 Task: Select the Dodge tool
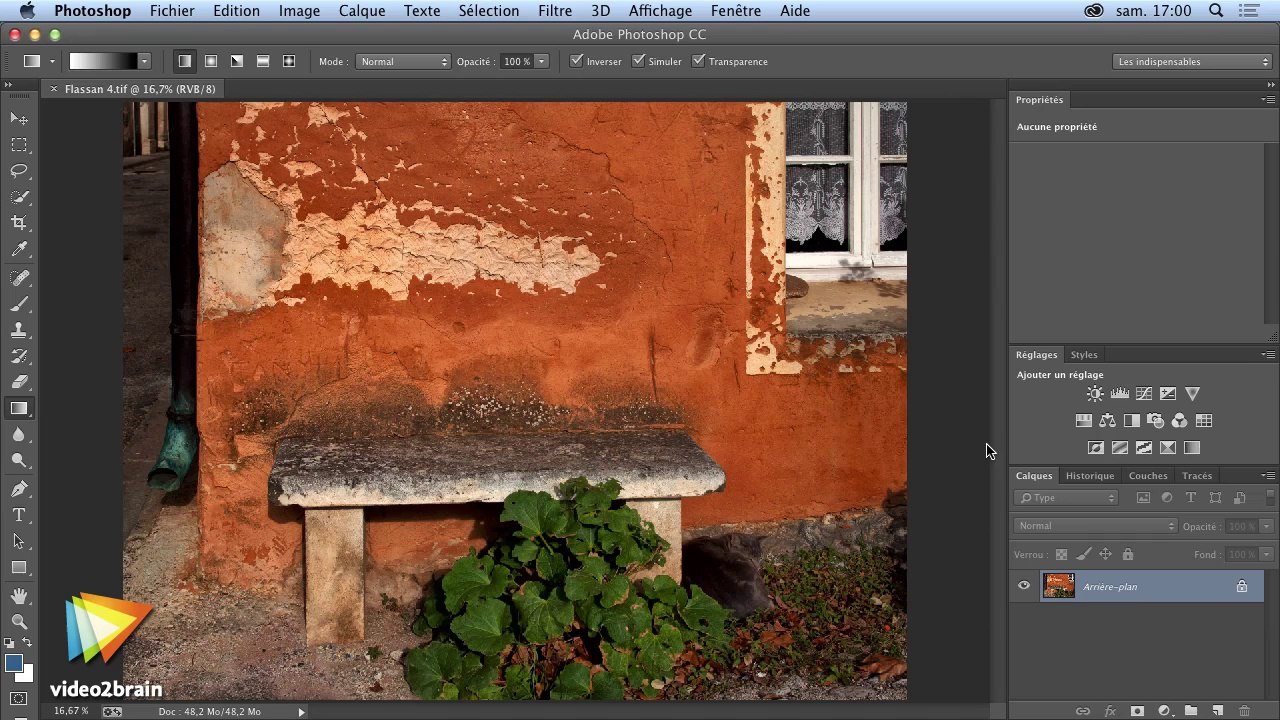click(19, 461)
